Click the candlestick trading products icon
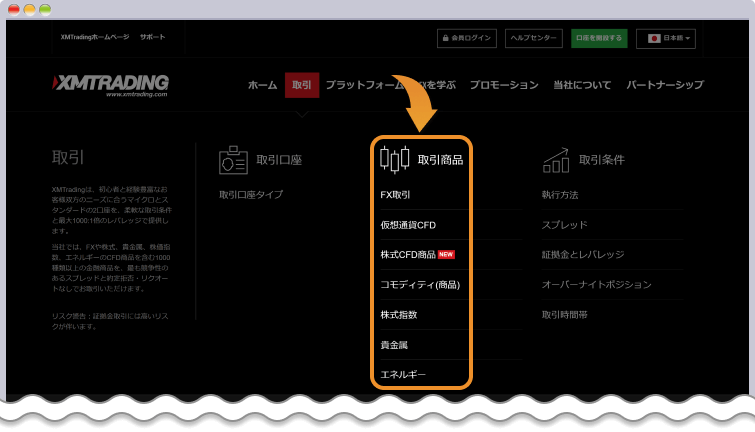This screenshot has width=755, height=432. tap(394, 159)
